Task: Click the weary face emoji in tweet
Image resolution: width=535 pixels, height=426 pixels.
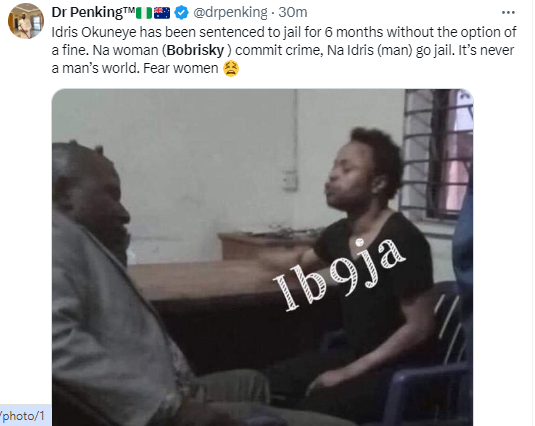Action: pos(231,69)
